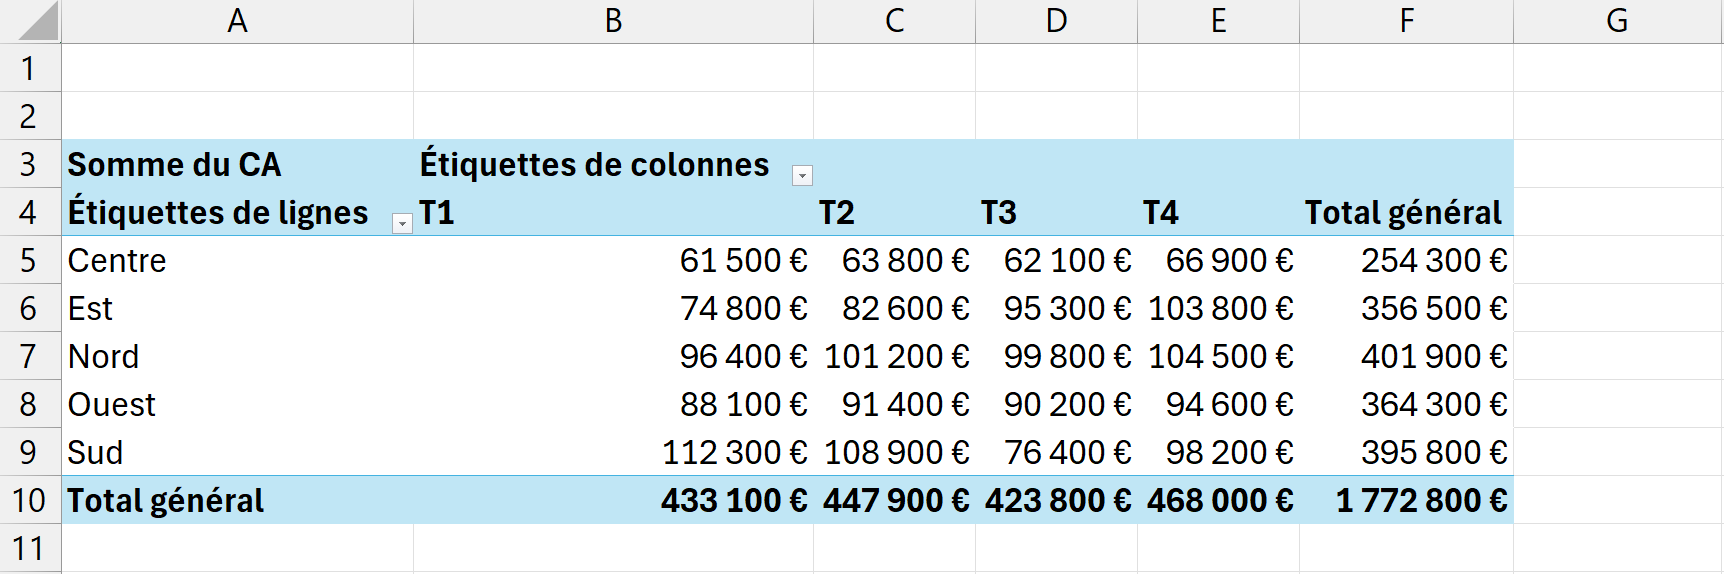Select the T1 total 433 100 €
1724x574 pixels.
tap(614, 500)
